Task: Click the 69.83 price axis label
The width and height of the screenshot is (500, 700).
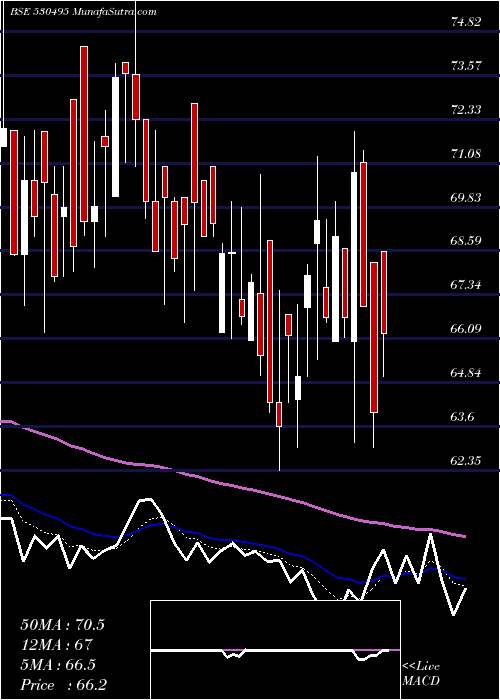Action: click(x=466, y=198)
